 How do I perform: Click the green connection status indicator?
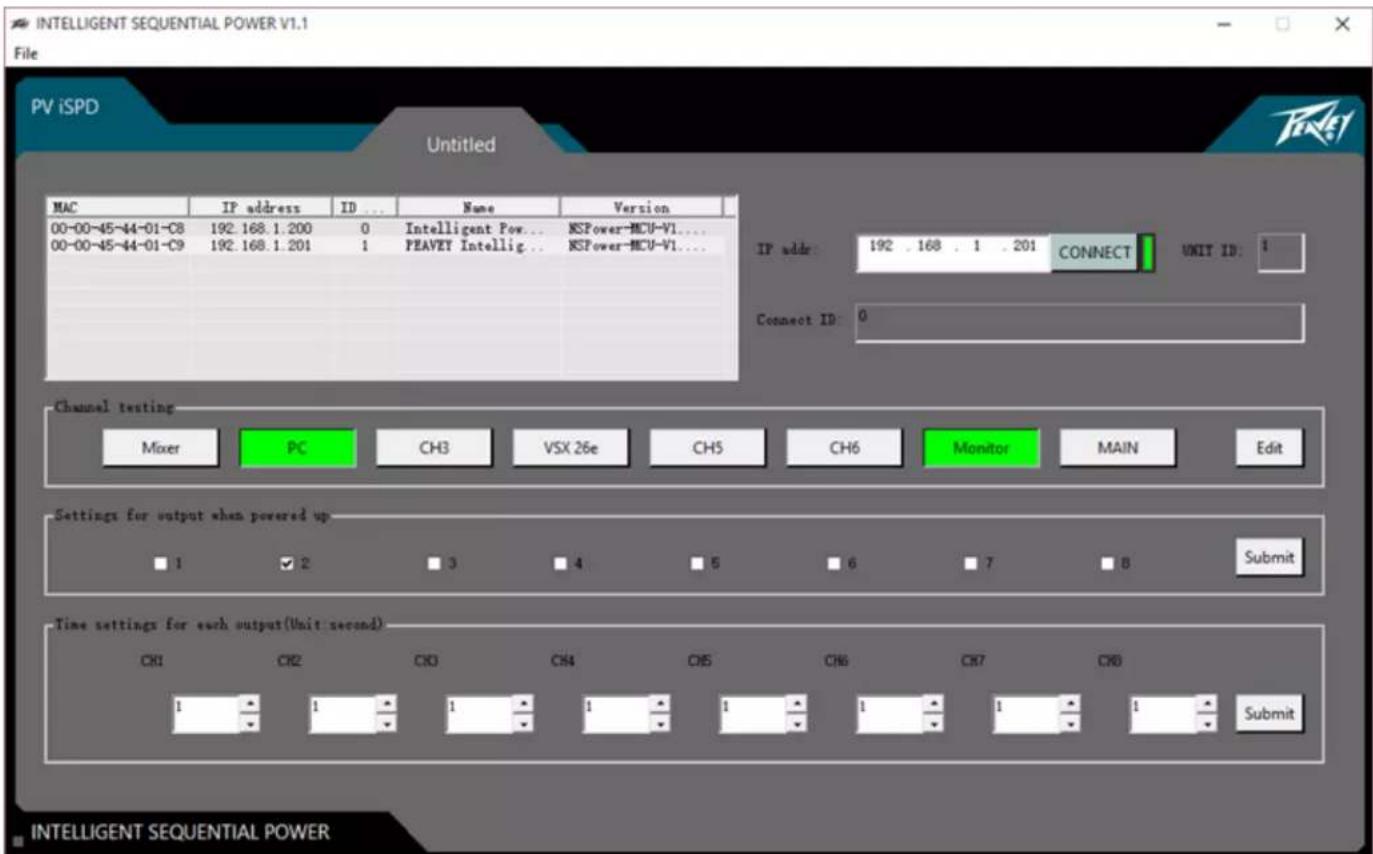tap(1147, 253)
